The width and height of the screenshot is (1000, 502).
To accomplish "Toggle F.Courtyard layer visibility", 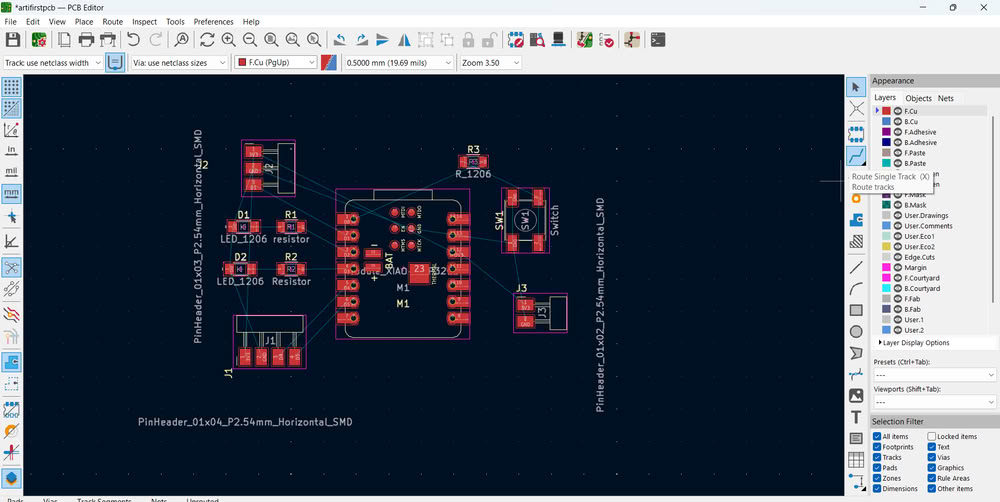I will pos(897,278).
